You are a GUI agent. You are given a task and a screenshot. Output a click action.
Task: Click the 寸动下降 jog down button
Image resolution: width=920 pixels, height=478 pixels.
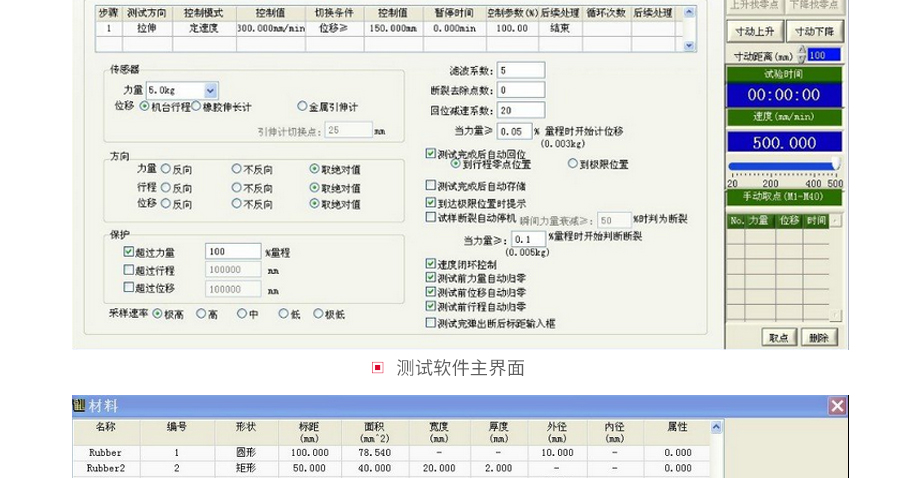coord(814,31)
